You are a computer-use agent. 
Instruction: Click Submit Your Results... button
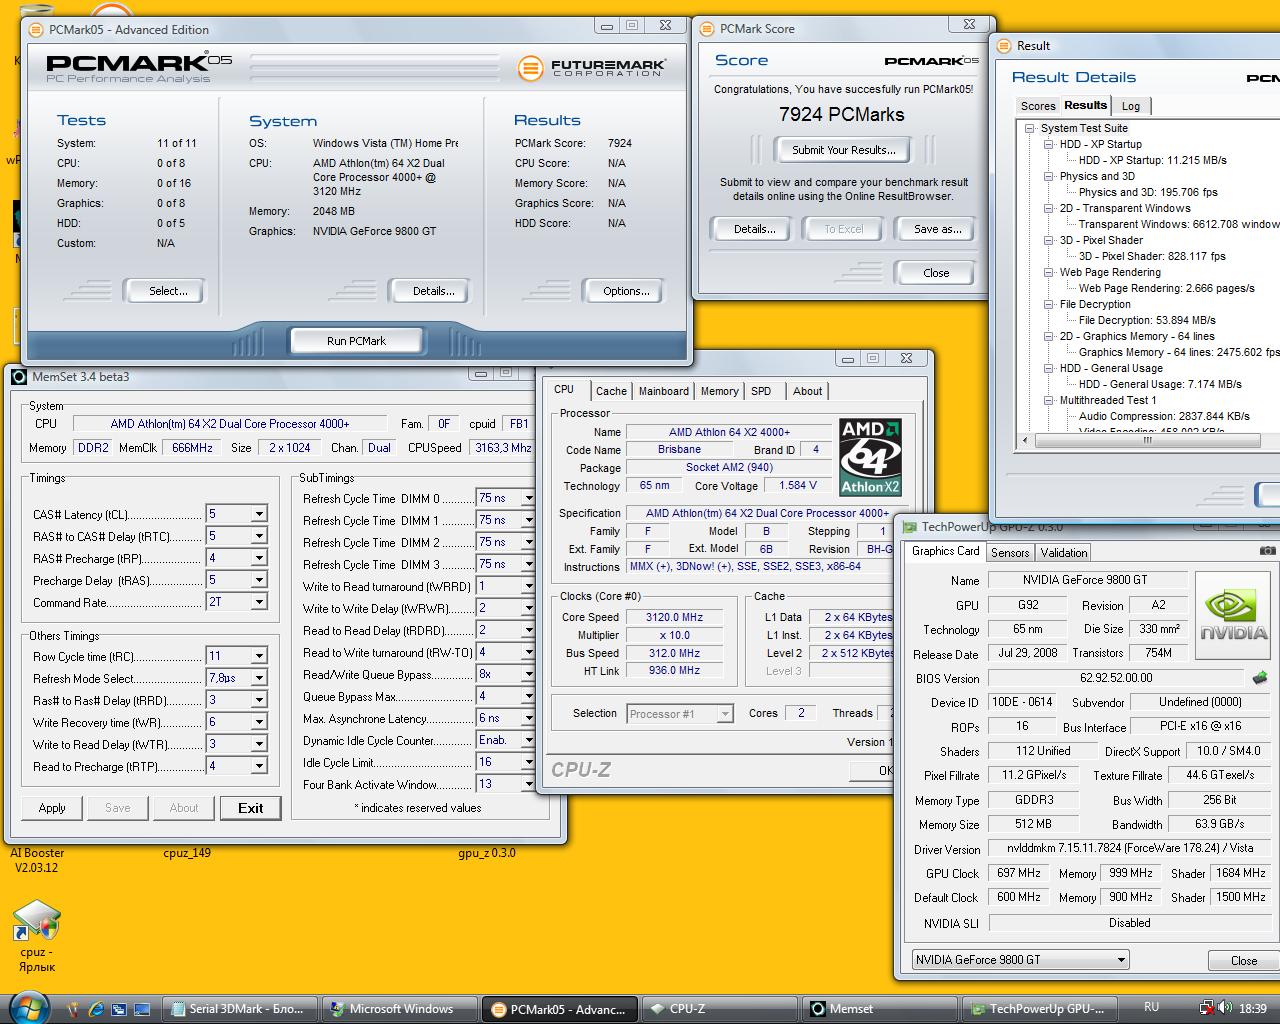(x=843, y=150)
